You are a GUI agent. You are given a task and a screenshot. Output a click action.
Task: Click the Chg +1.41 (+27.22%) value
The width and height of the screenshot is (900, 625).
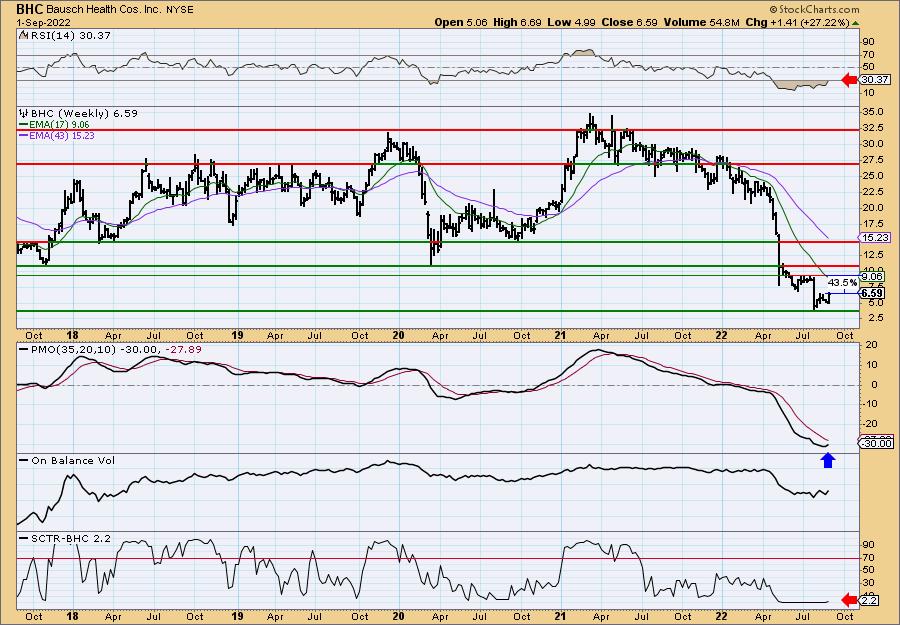point(797,22)
